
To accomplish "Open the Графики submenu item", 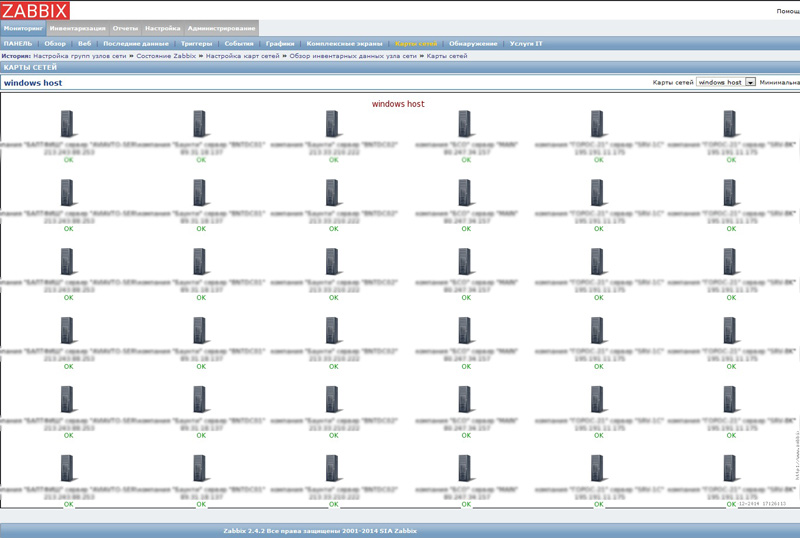I will pyautogui.click(x=280, y=44).
